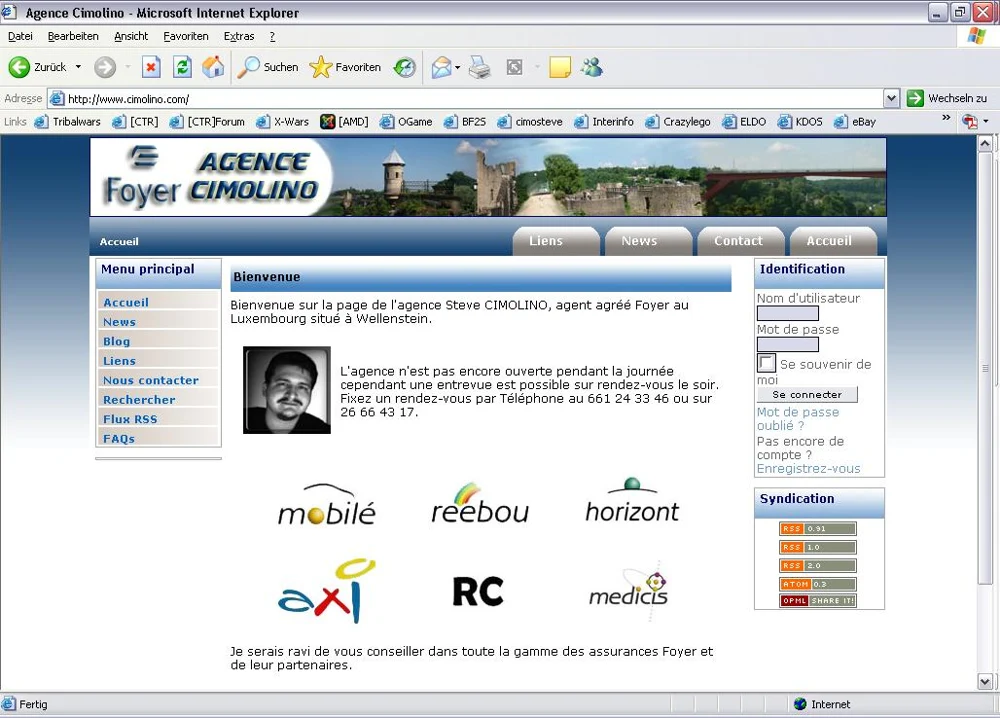
Task: Open the Datei menu
Action: point(20,36)
